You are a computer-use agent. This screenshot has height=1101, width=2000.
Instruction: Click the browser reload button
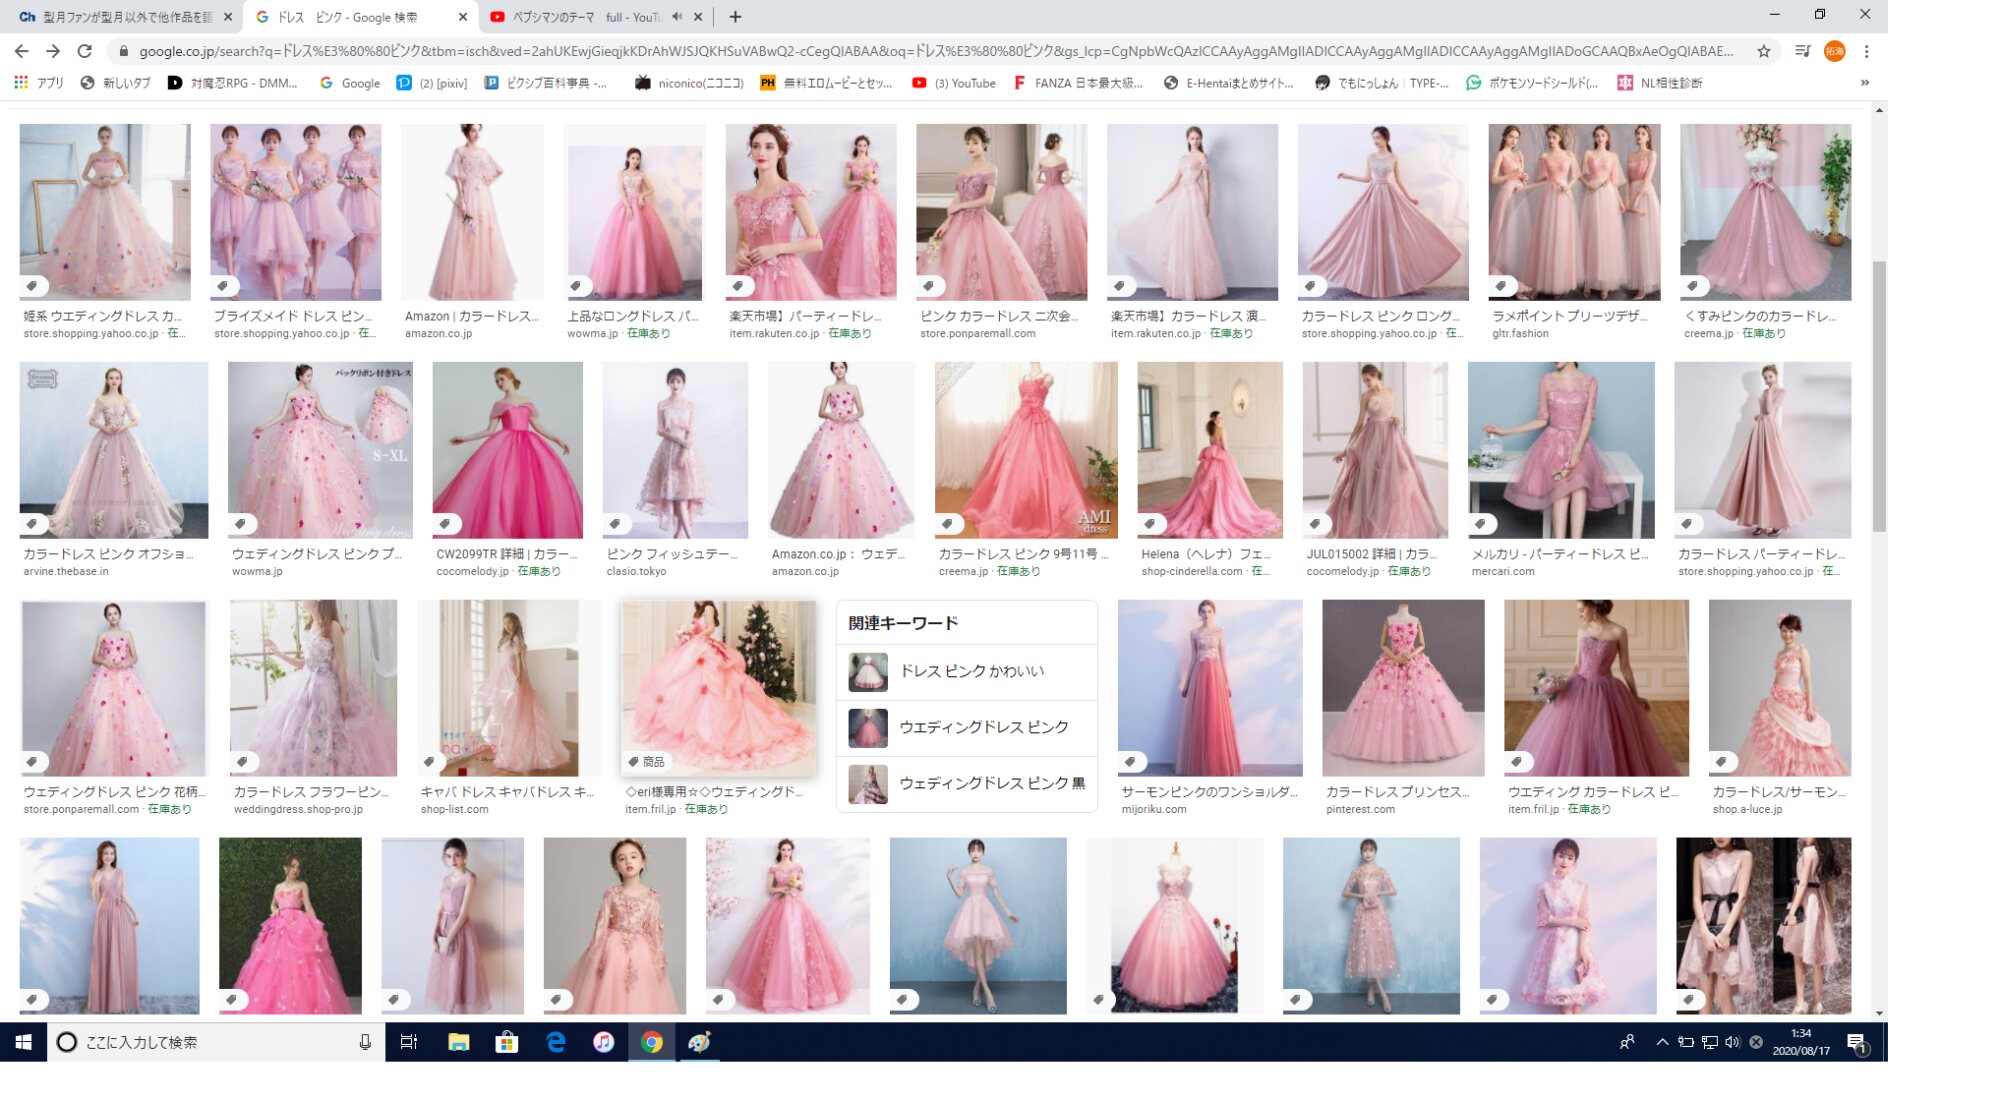coord(85,51)
